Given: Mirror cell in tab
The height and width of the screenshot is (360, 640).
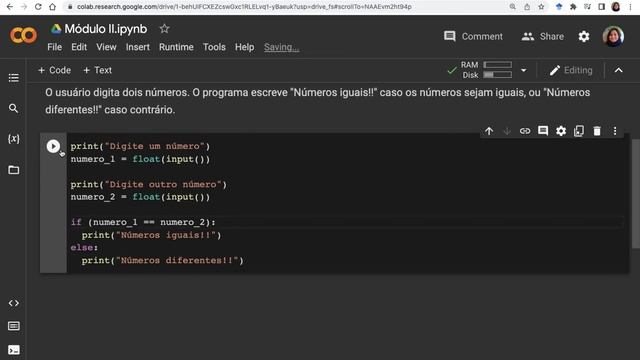Looking at the screenshot, I should pos(579,131).
